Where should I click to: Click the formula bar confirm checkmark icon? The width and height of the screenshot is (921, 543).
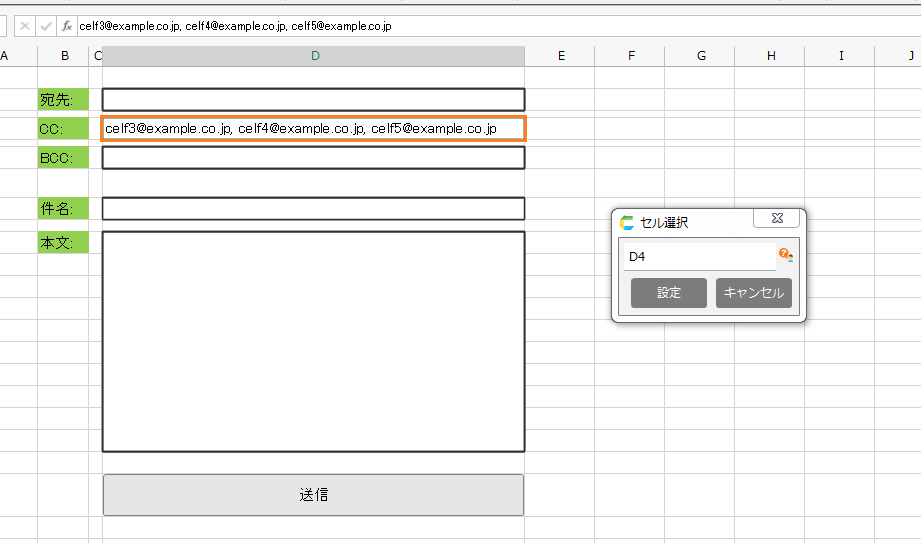pyautogui.click(x=45, y=26)
